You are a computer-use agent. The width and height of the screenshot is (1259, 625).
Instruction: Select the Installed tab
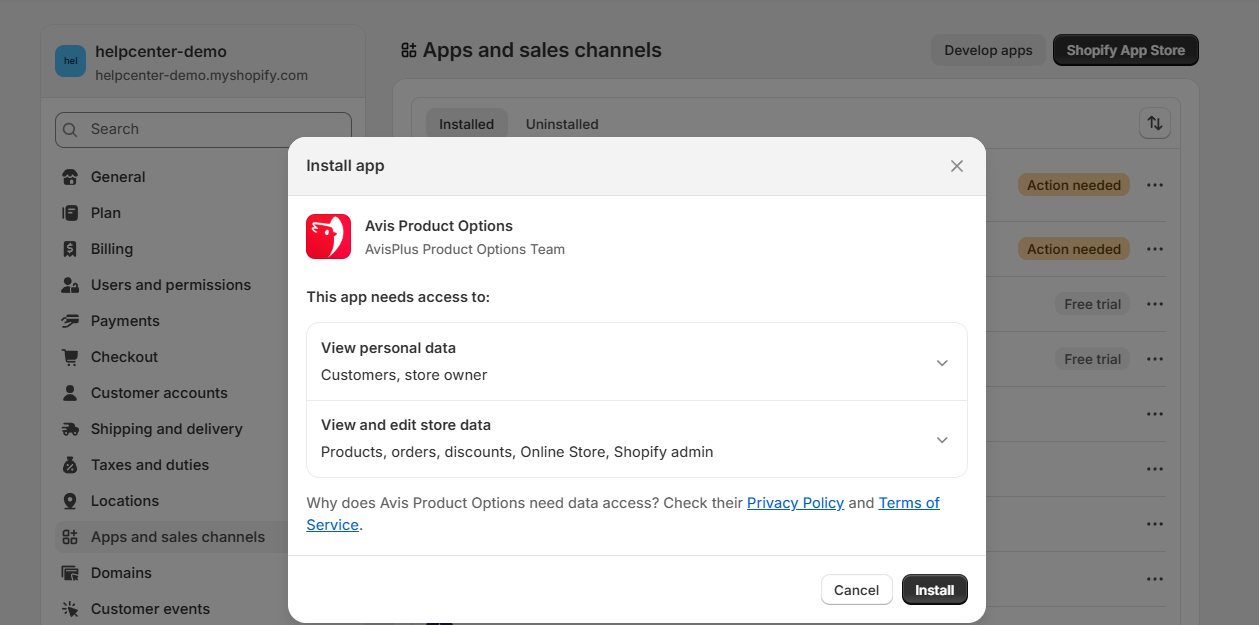pyautogui.click(x=466, y=124)
